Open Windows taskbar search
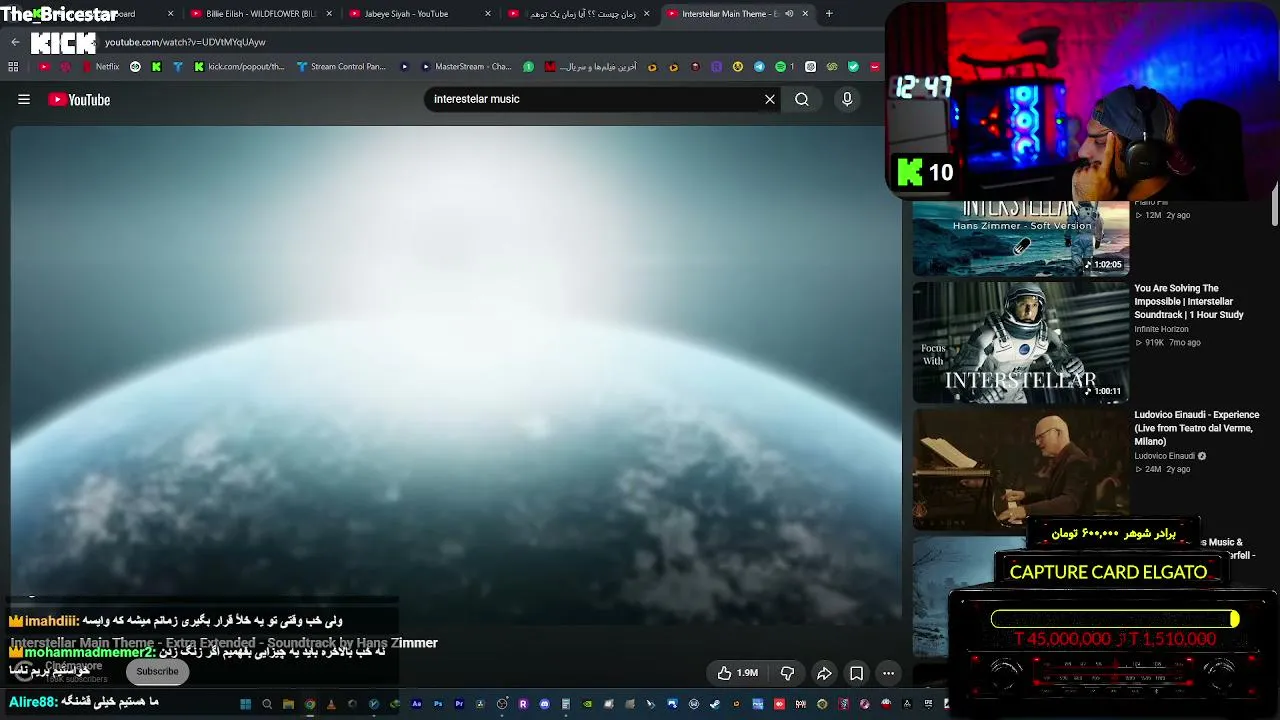 pos(267,704)
